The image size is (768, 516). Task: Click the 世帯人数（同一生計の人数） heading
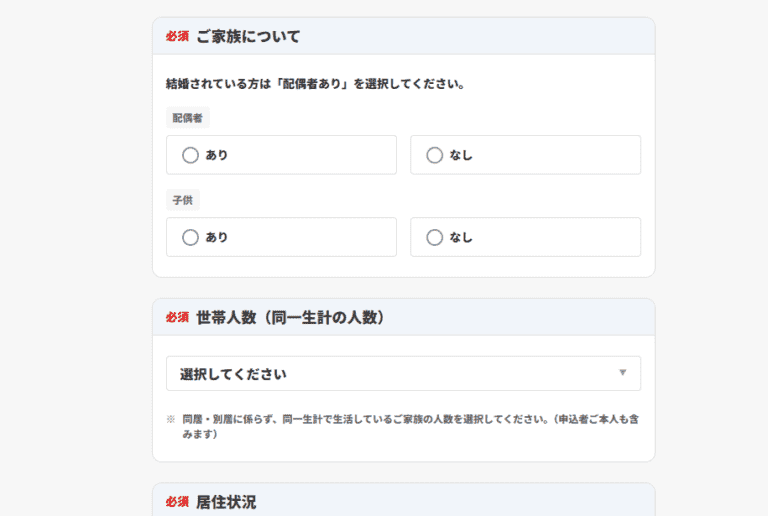[290, 318]
